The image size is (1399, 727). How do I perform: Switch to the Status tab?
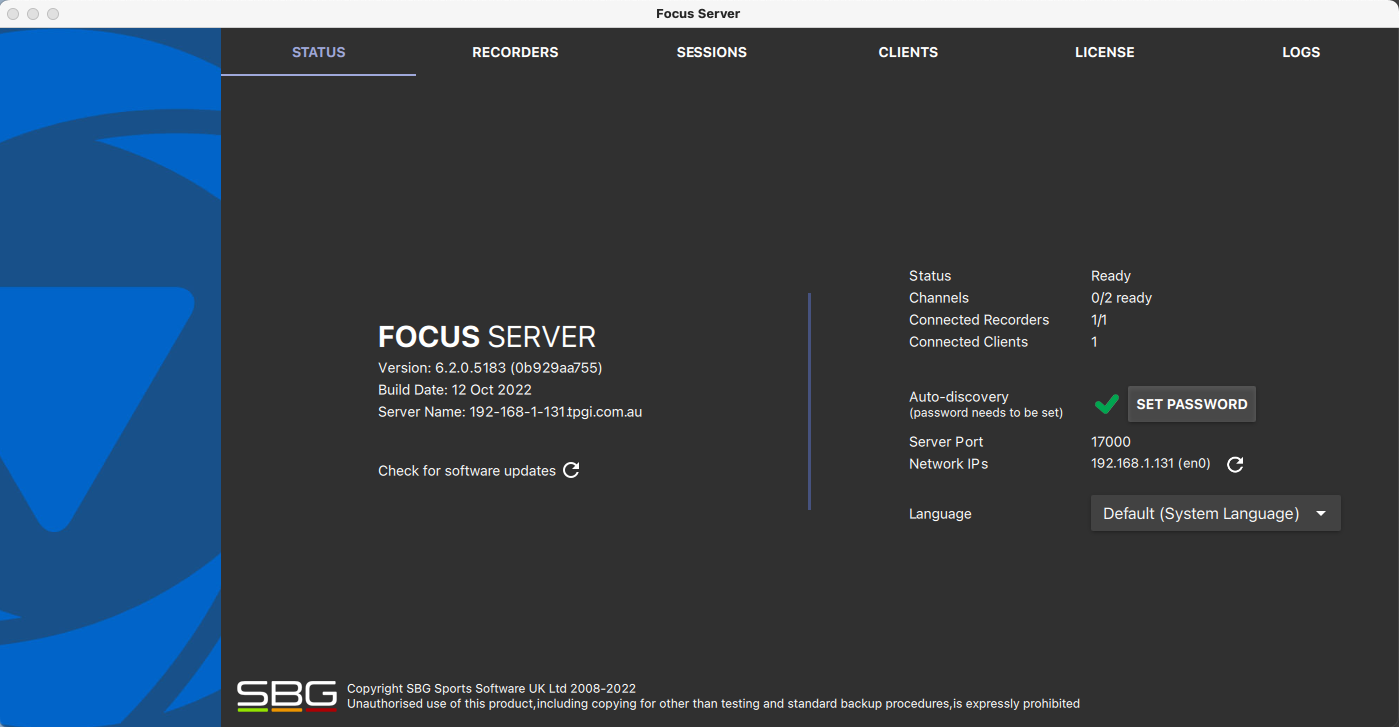tap(318, 52)
